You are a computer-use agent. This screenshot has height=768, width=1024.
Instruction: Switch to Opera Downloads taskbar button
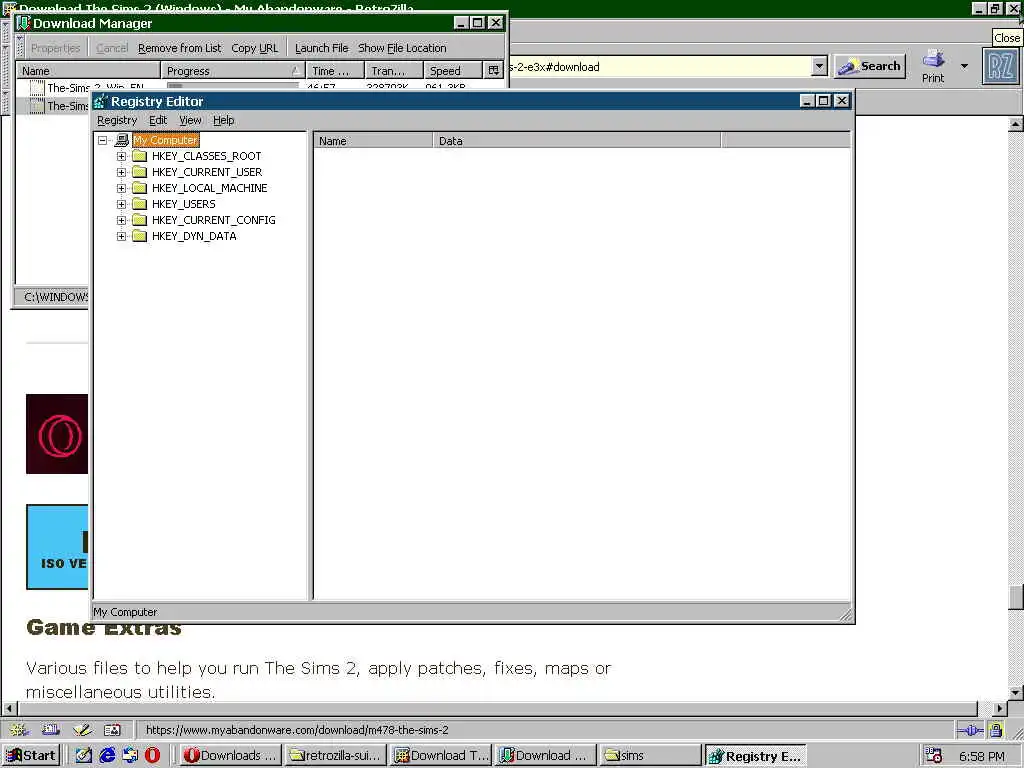point(231,756)
